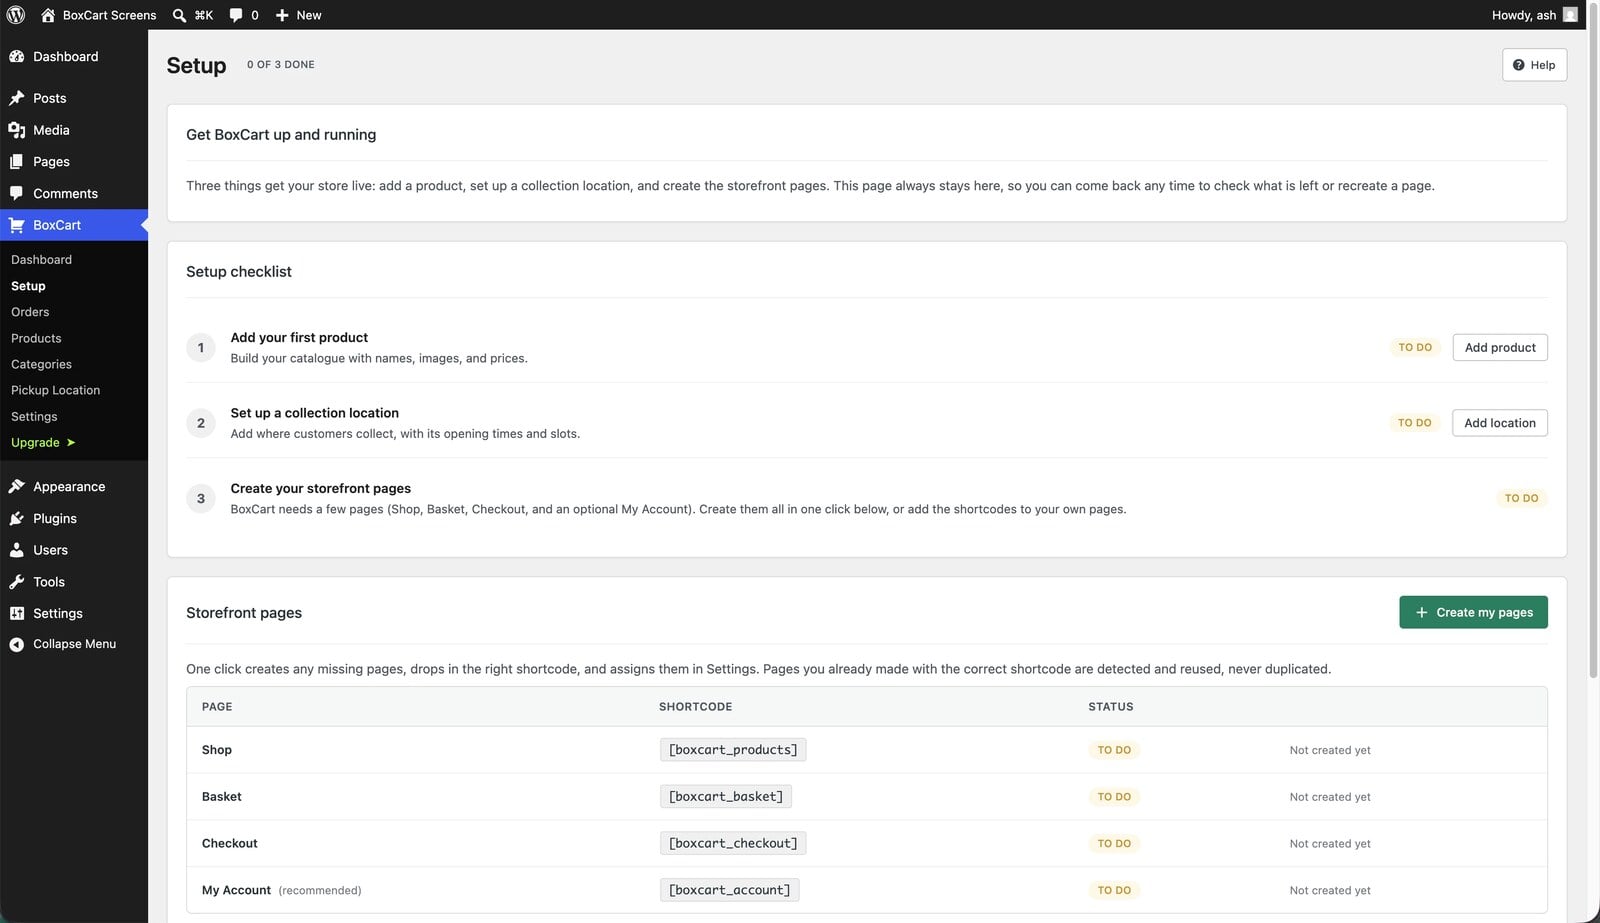1600x923 pixels.
Task: Click the Create my pages label
Action: (x=1484, y=612)
